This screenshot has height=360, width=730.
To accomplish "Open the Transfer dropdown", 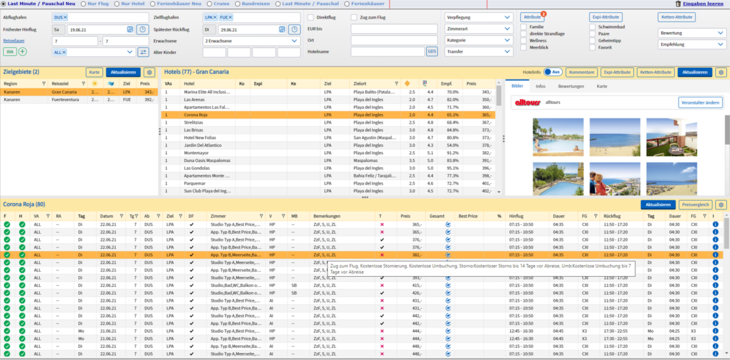I will 479,52.
